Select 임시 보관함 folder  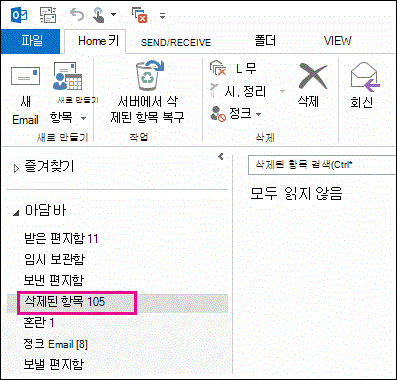tap(55, 259)
